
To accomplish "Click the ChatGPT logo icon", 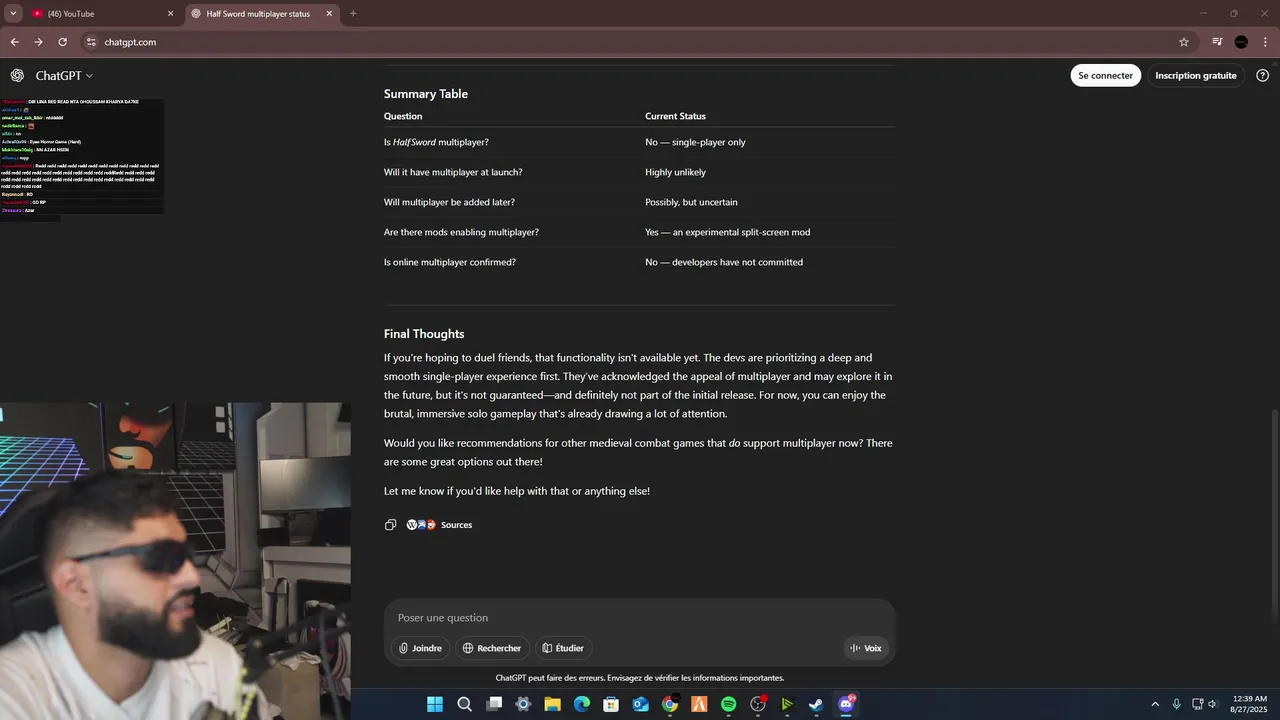I will tap(17, 76).
